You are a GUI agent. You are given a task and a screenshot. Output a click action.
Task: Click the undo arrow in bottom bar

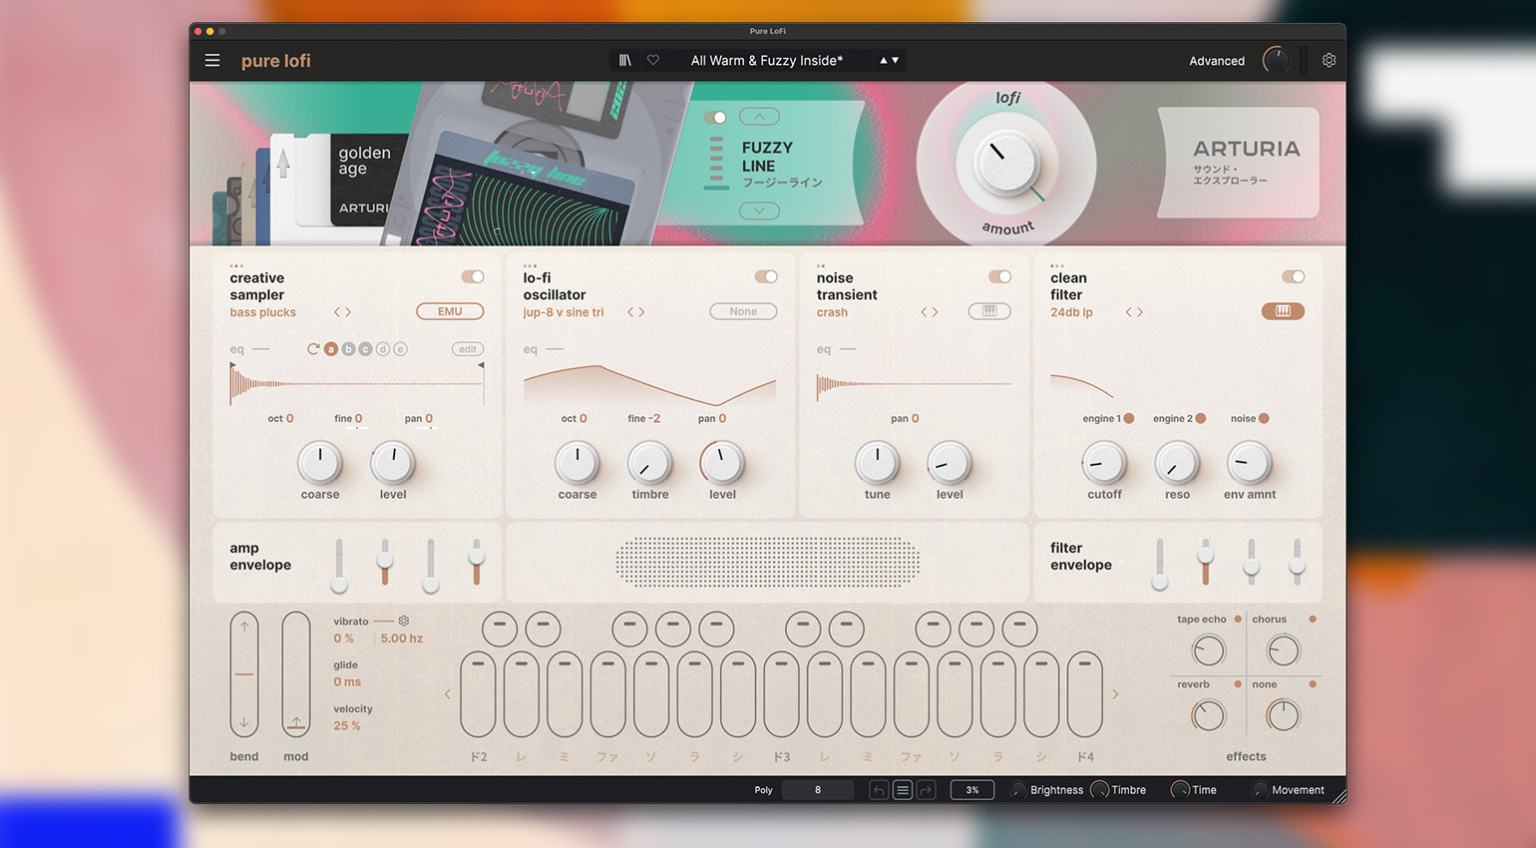(x=878, y=790)
